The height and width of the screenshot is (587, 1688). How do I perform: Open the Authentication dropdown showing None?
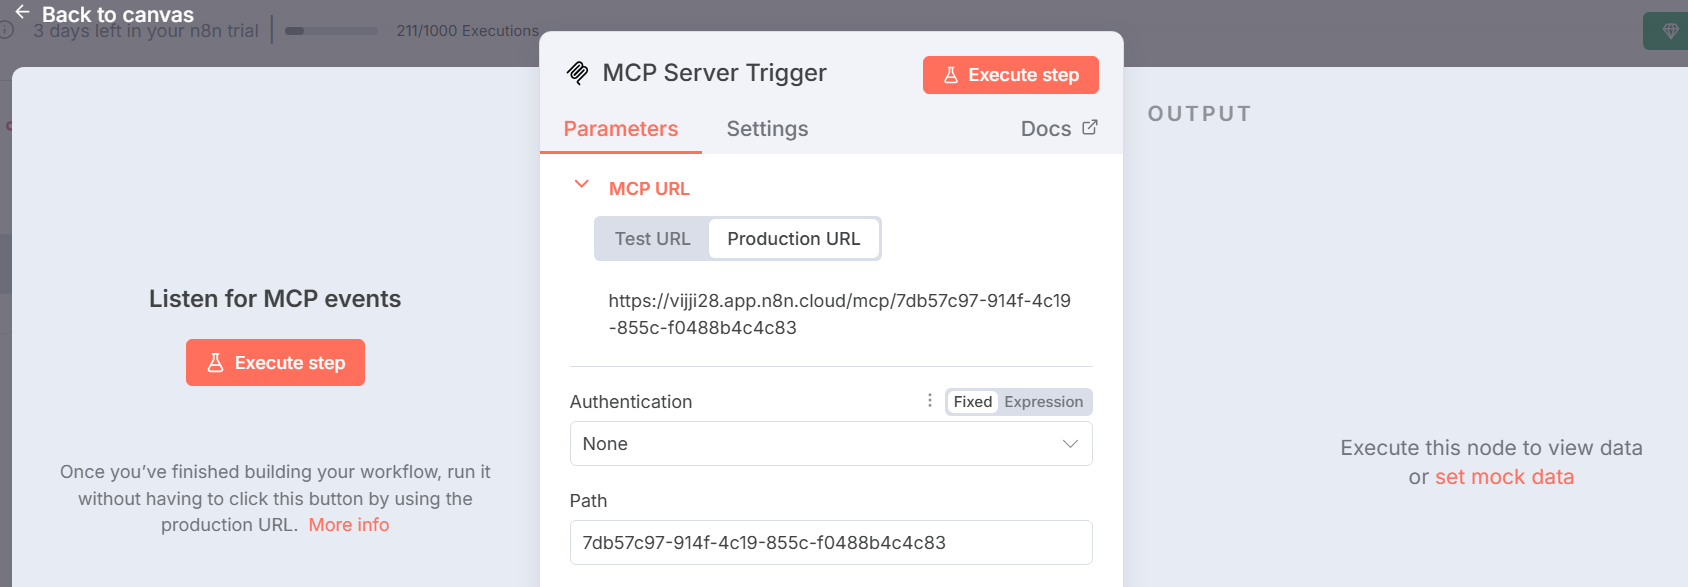(x=830, y=444)
